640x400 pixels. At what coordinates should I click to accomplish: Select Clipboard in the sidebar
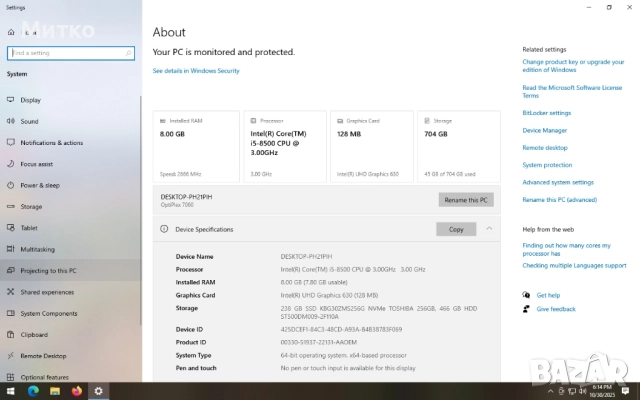pos(33,334)
